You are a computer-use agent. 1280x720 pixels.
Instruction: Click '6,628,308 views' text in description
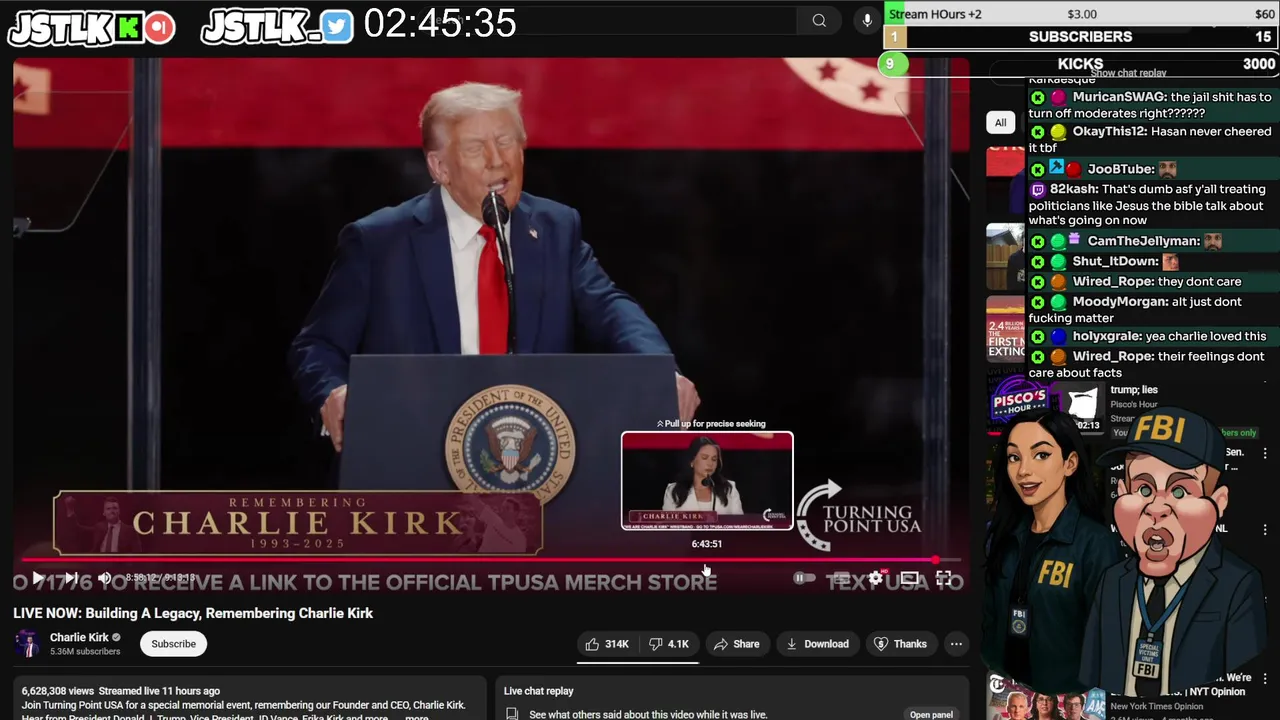click(57, 691)
